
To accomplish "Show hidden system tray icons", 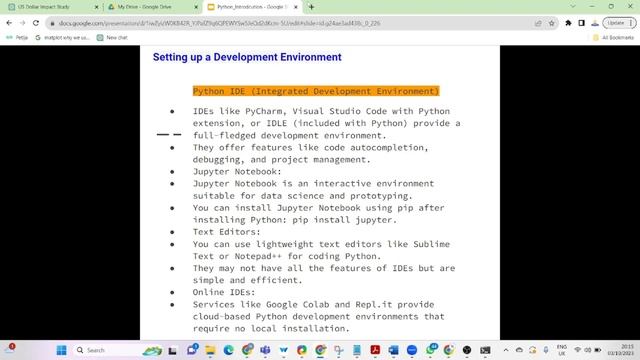I will 506,350.
